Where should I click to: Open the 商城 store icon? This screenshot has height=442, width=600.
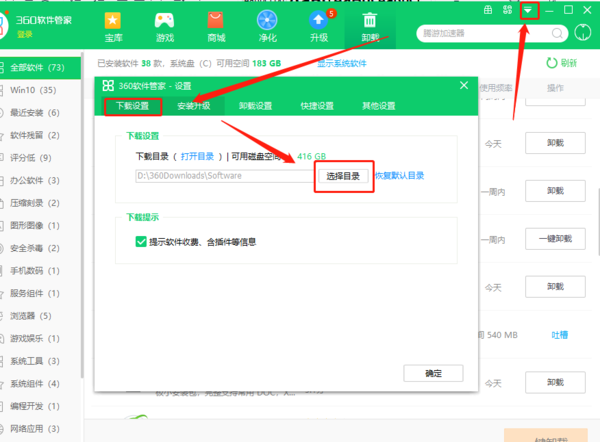[x=216, y=24]
